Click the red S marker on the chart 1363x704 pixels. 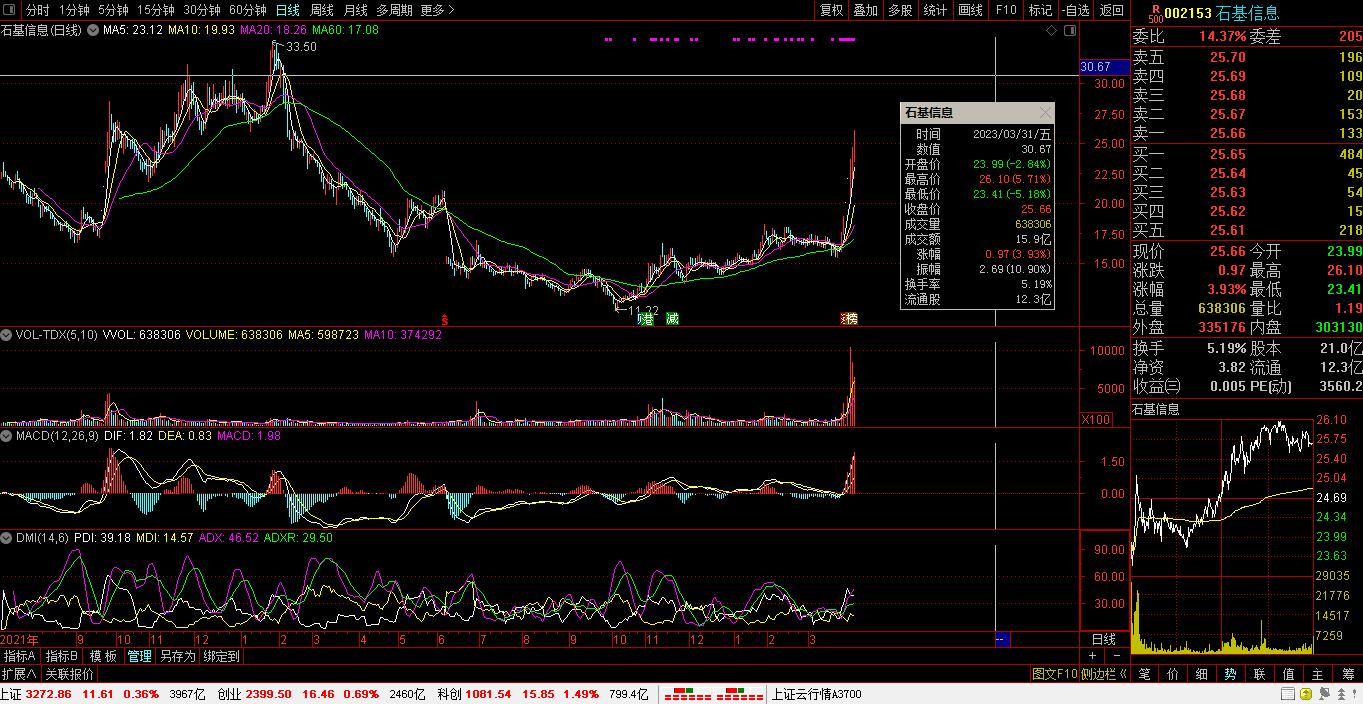(444, 318)
